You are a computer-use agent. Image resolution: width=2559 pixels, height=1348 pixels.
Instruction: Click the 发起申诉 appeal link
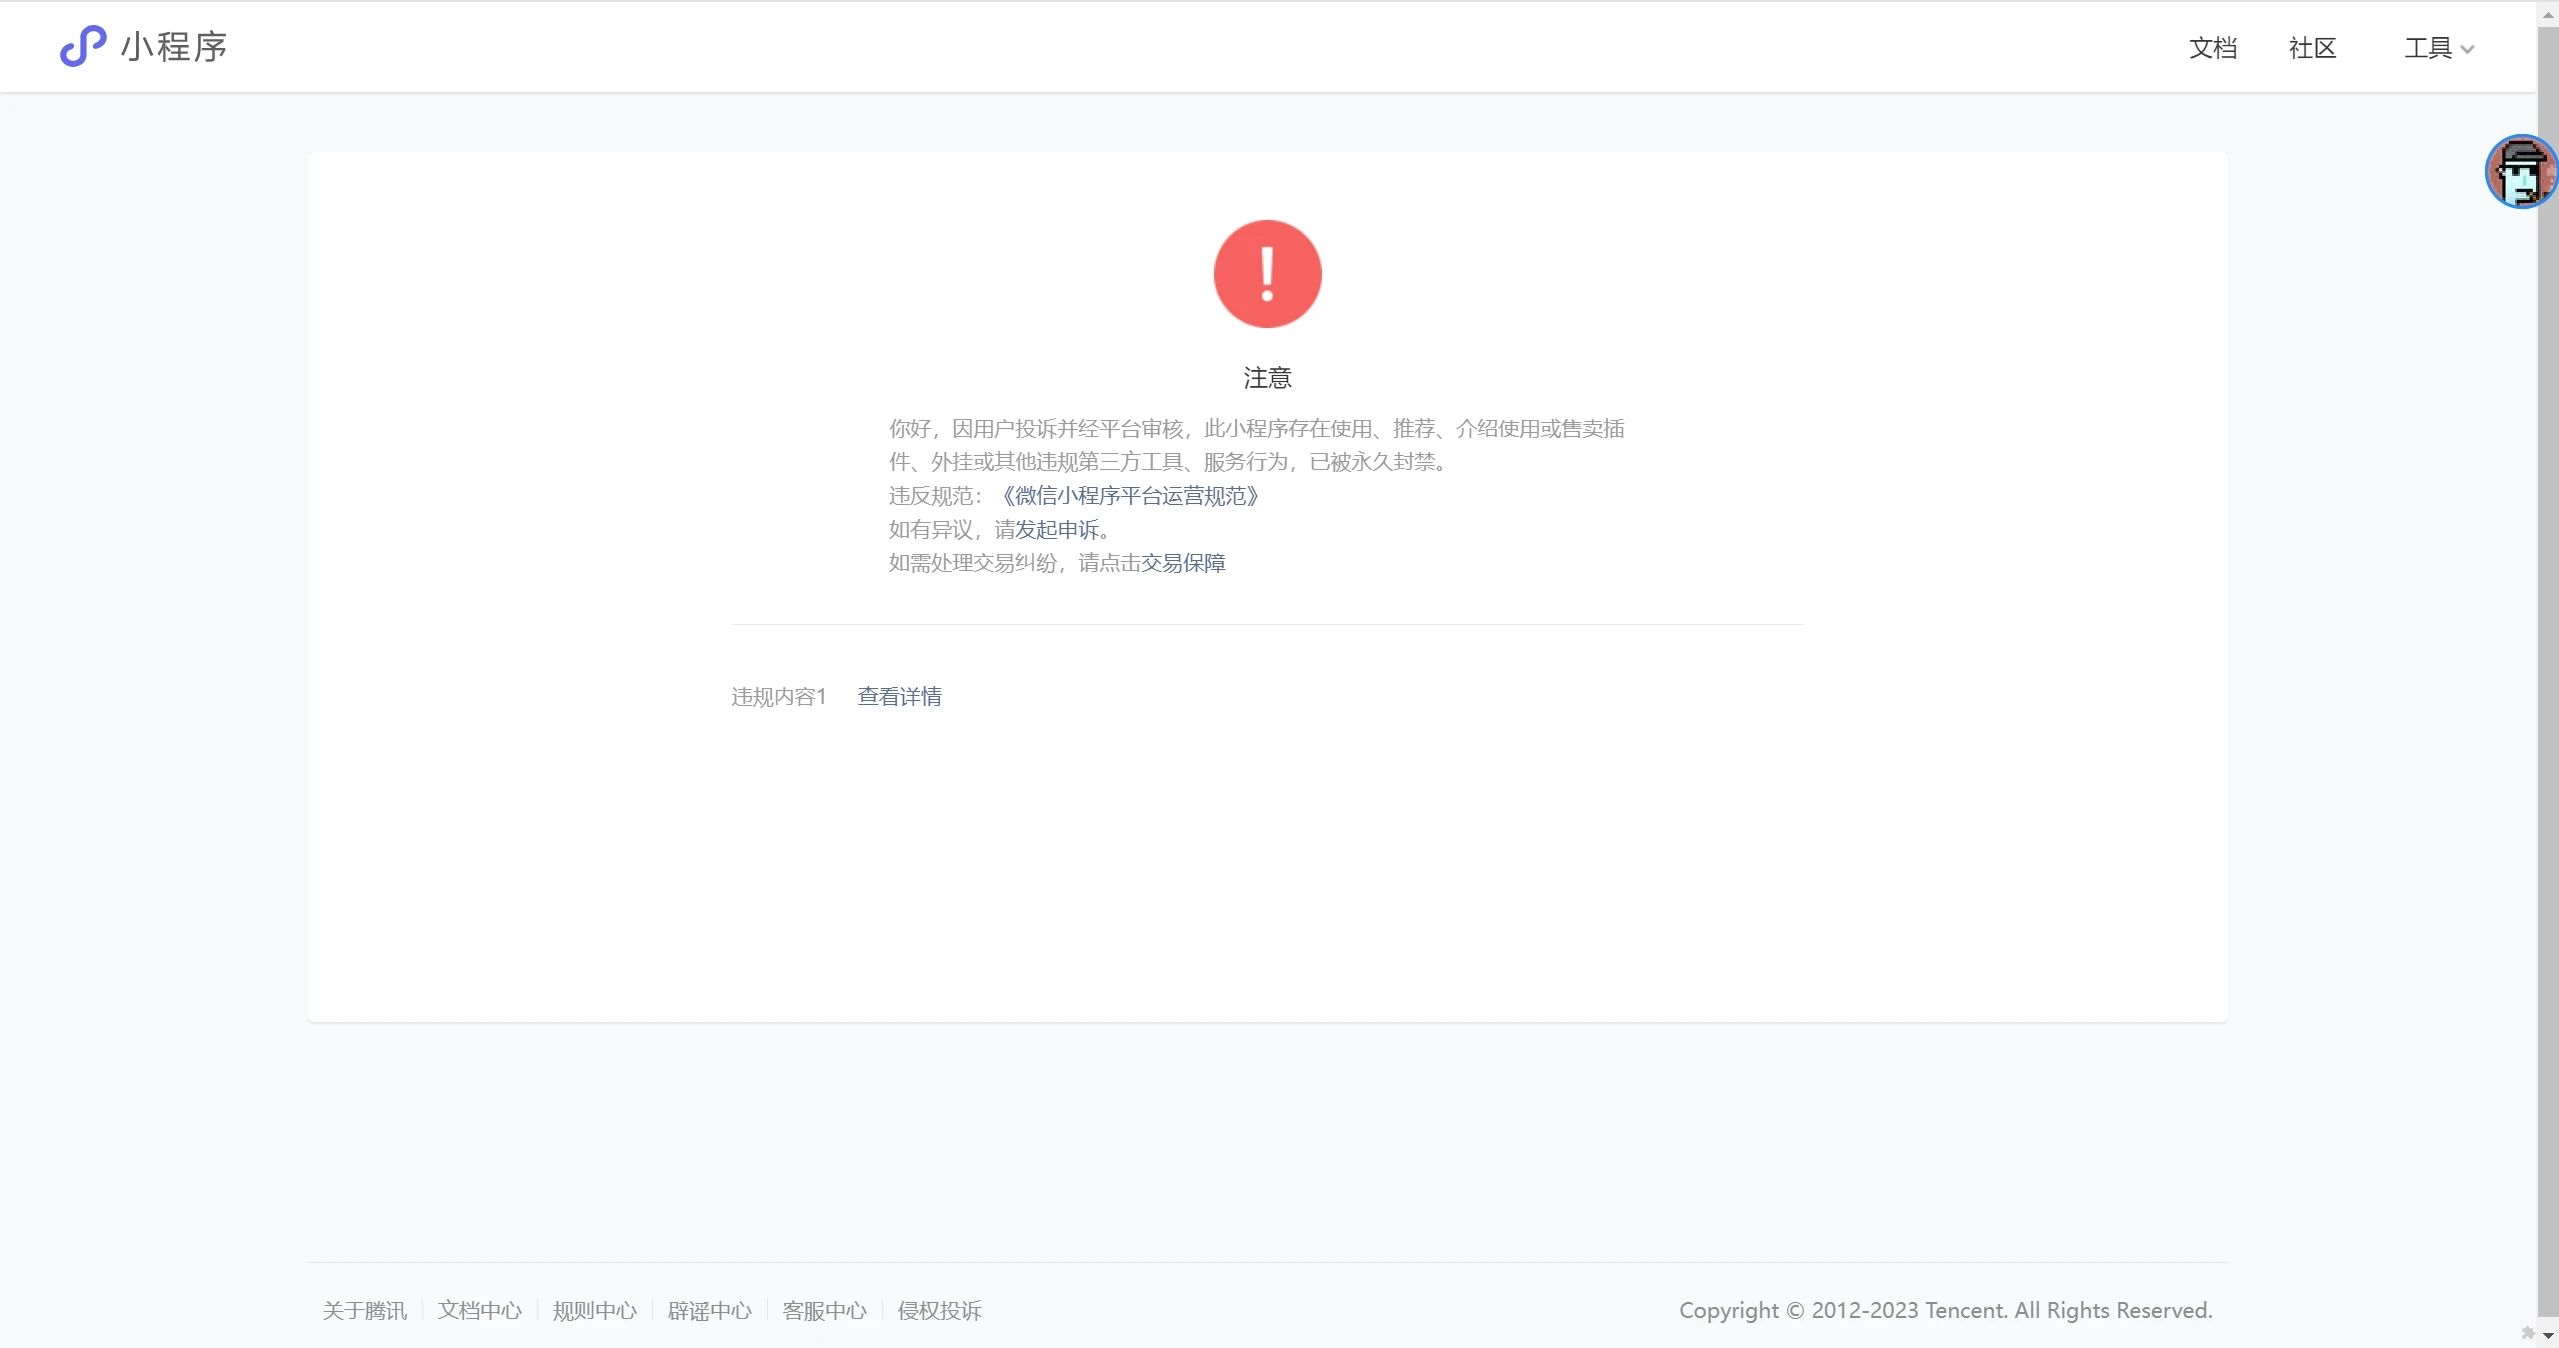1057,529
